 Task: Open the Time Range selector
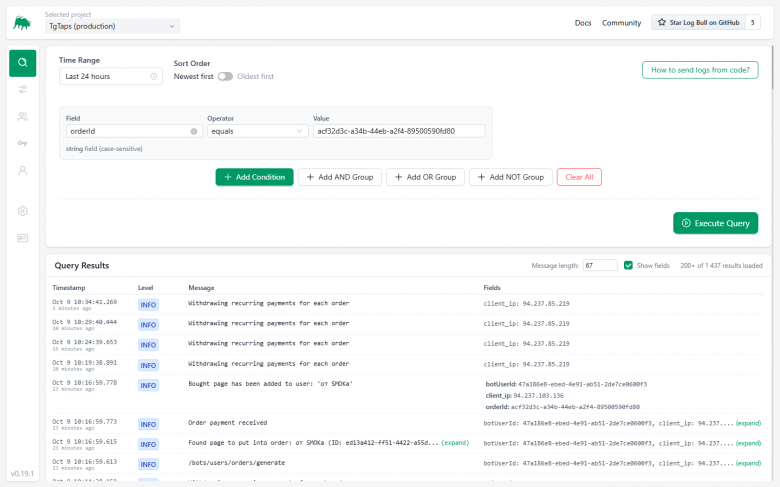pyautogui.click(x=110, y=76)
